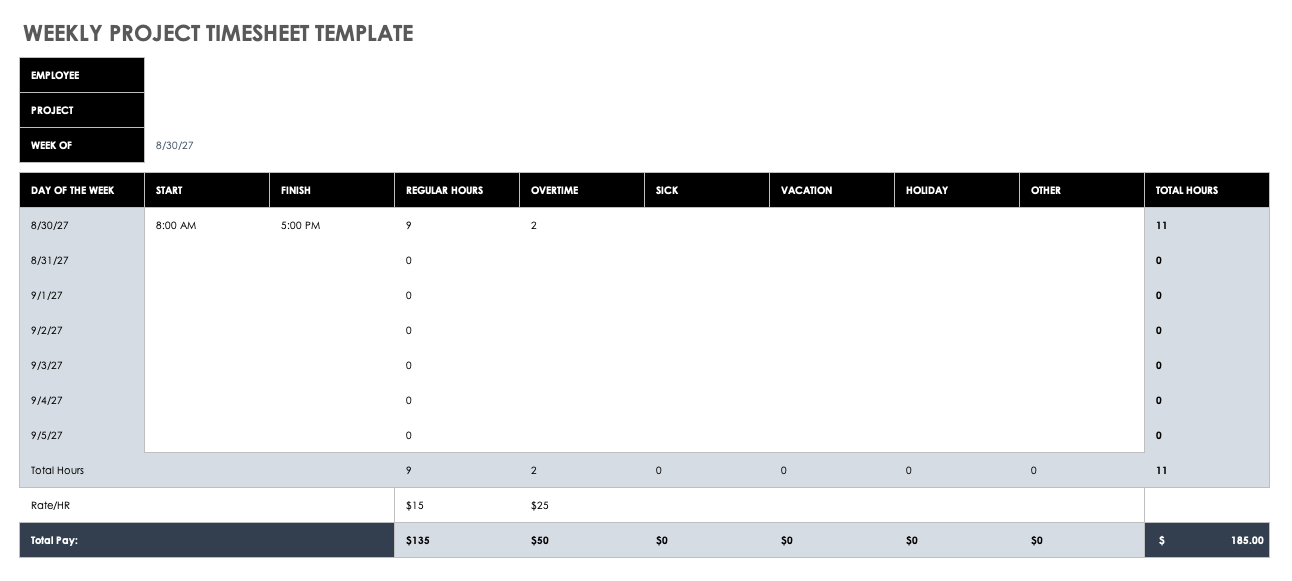Click the 5:00 PM finish time cell
The image size is (1292, 581).
[301, 225]
